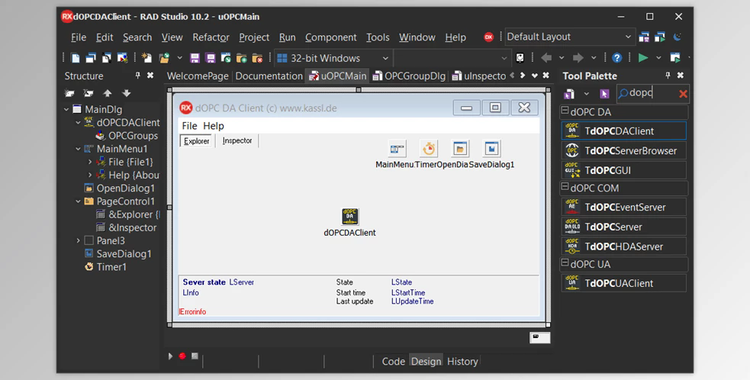Viewport: 750px width, 380px height.
Task: Select SaveDialog1 in Structure tree
Action: coord(124,254)
